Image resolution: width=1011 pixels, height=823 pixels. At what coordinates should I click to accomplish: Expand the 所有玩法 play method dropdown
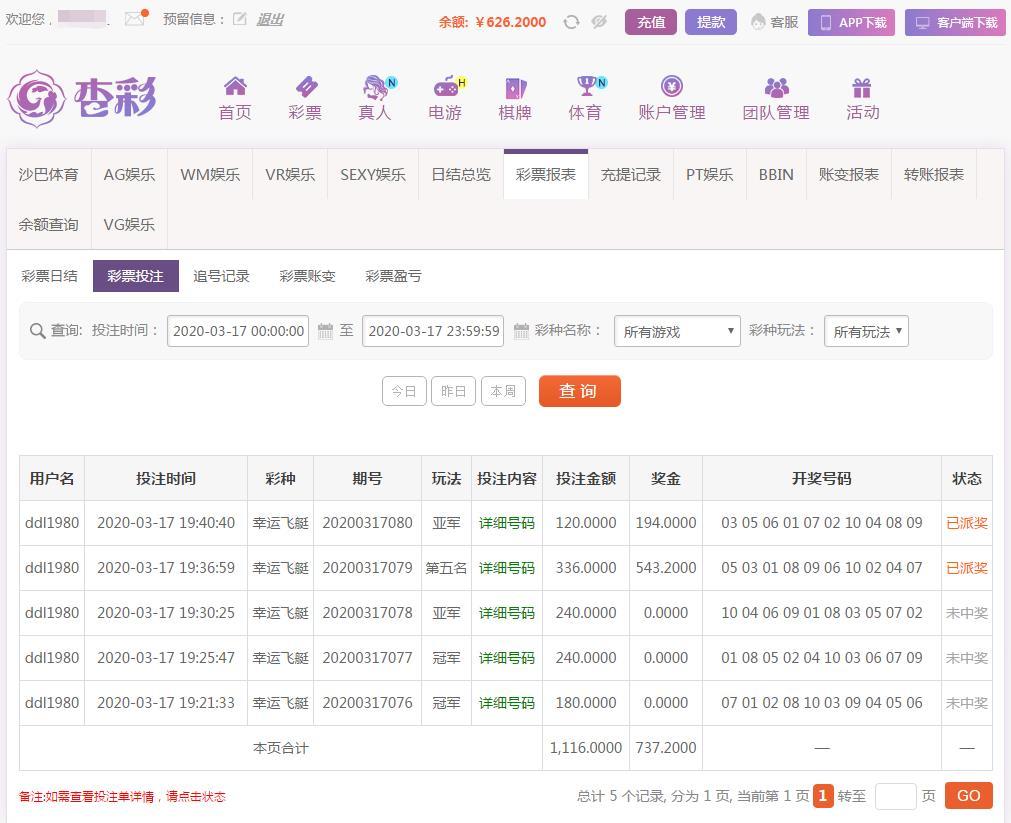click(x=866, y=331)
